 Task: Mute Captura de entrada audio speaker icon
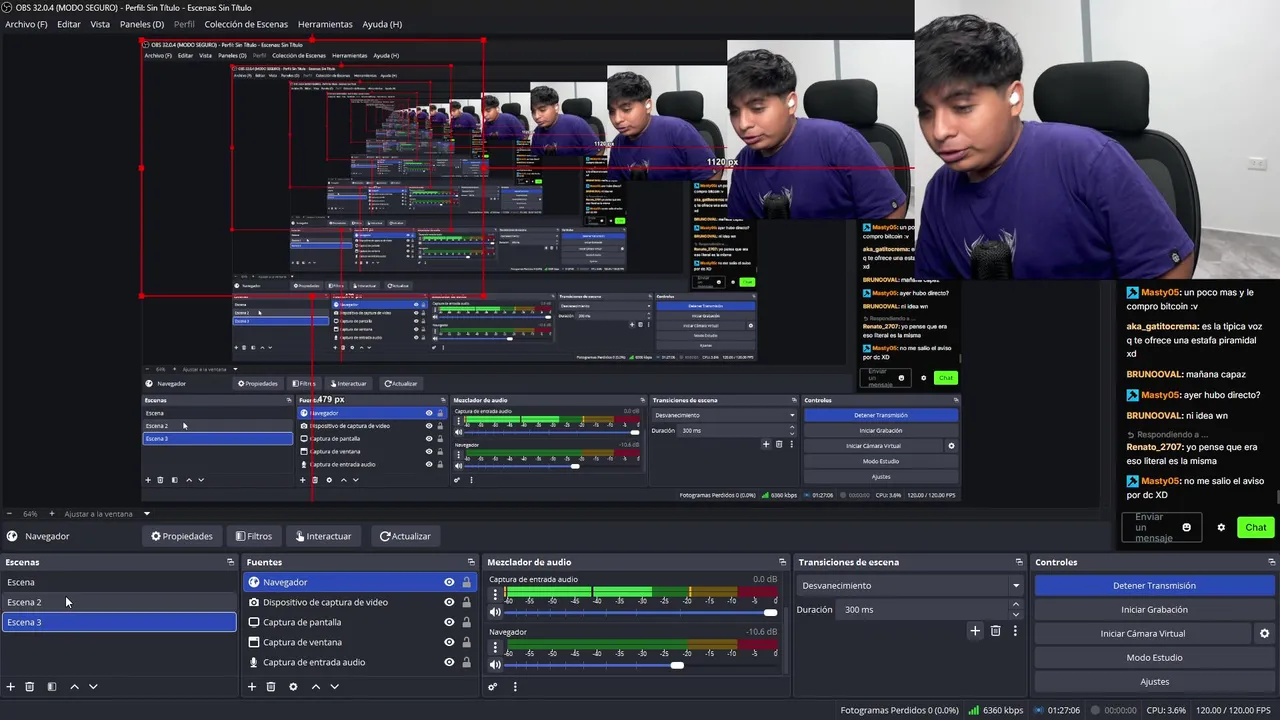[495, 612]
